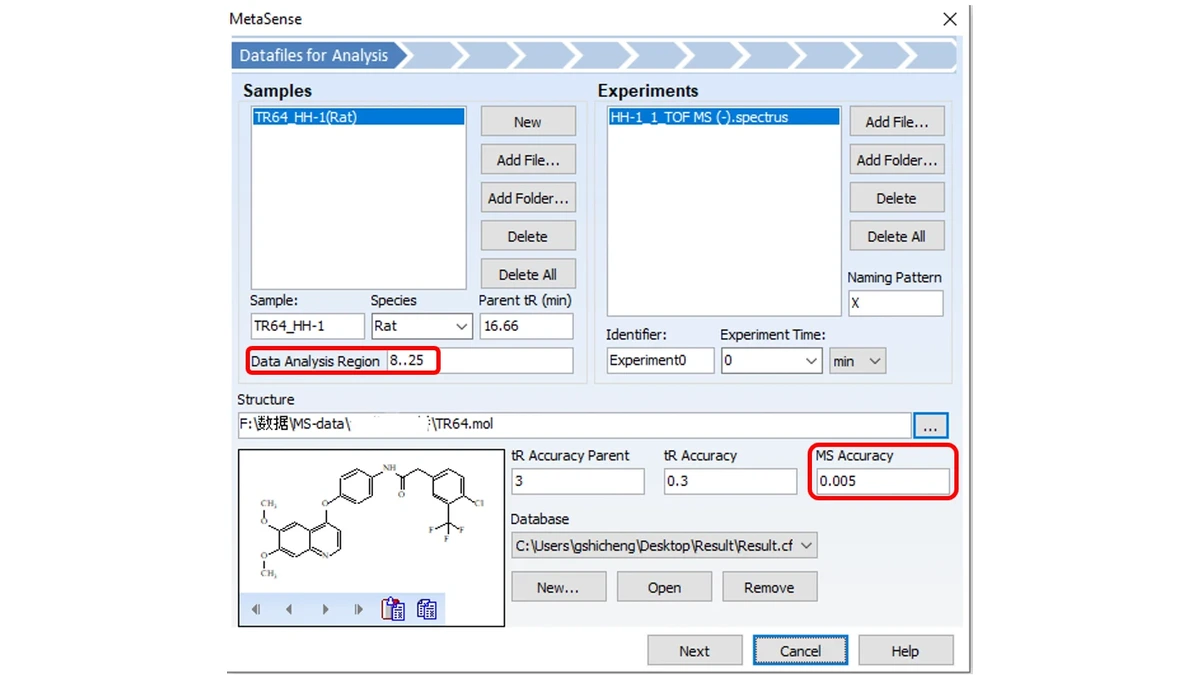Click Add File in Samples section
Image resolution: width=1200 pixels, height=675 pixels.
(x=528, y=160)
